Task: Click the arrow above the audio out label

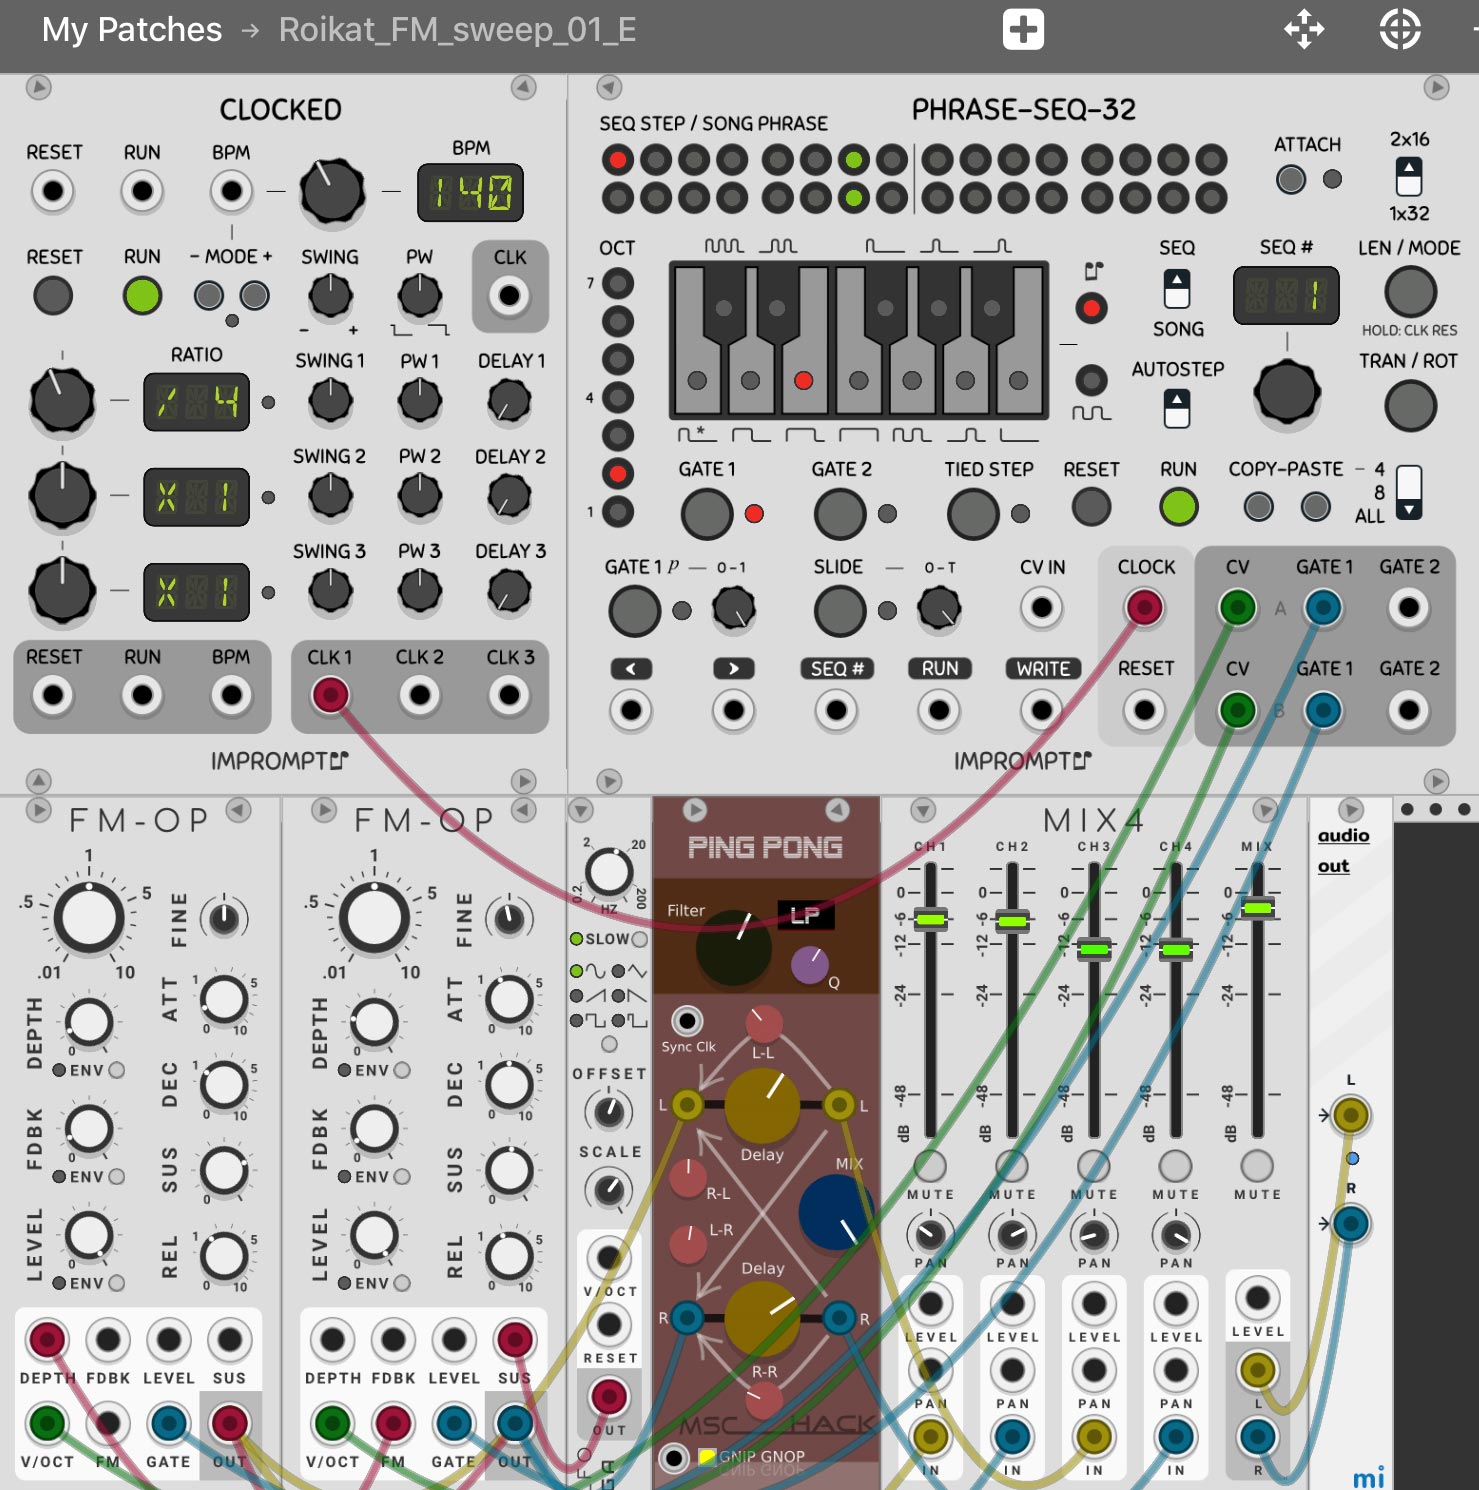Action: coord(1351,810)
